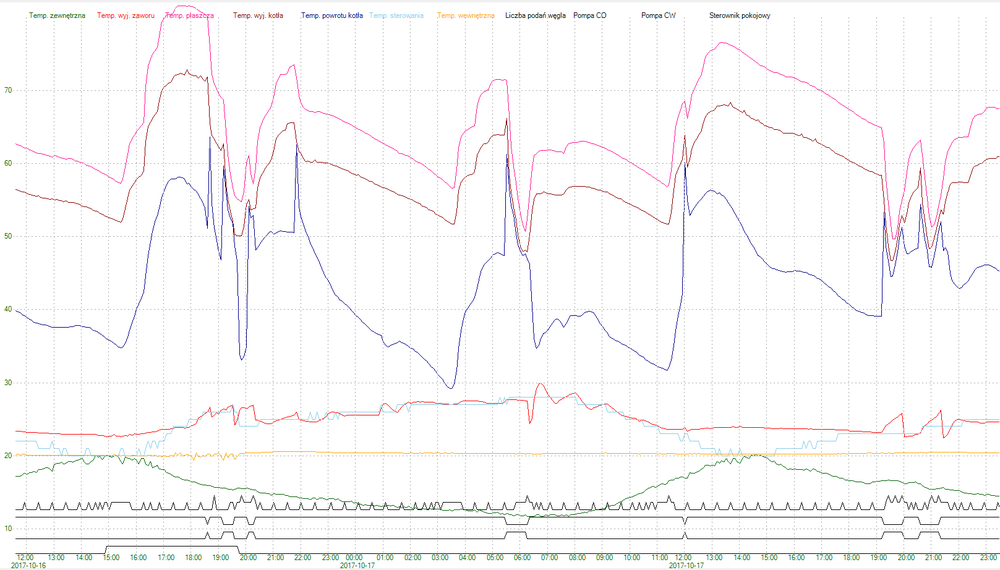Click the 11:00 time axis label
The image size is (1000, 570).
pyautogui.click(x=659, y=558)
